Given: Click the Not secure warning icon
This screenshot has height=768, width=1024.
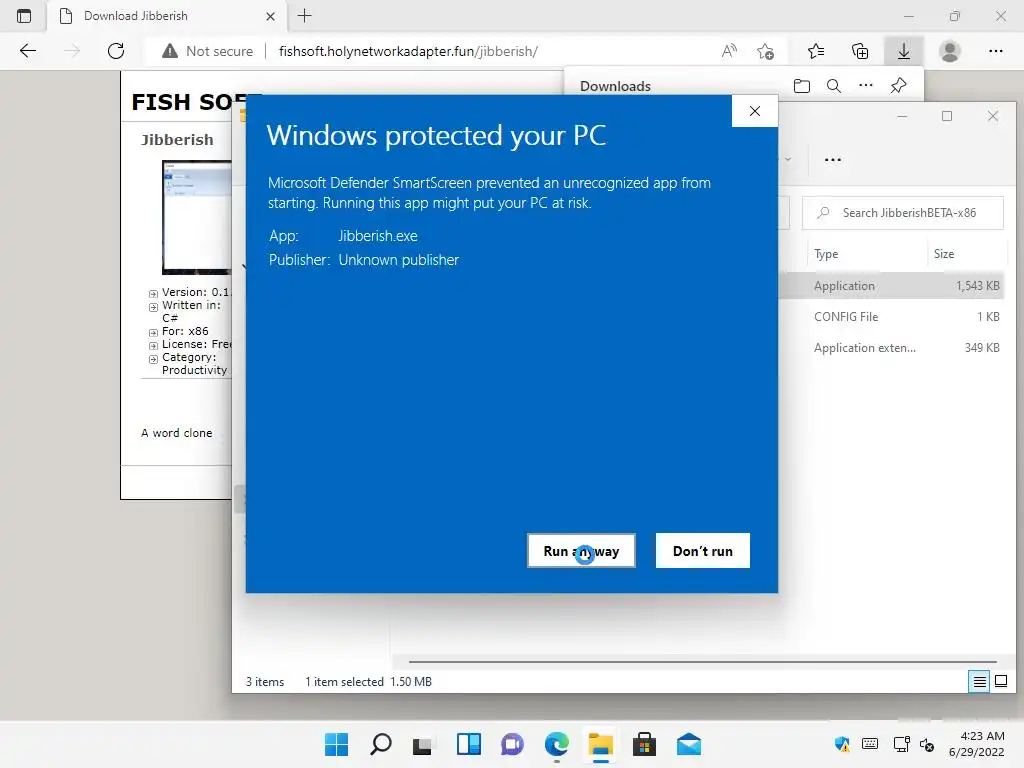Looking at the screenshot, I should pos(170,51).
